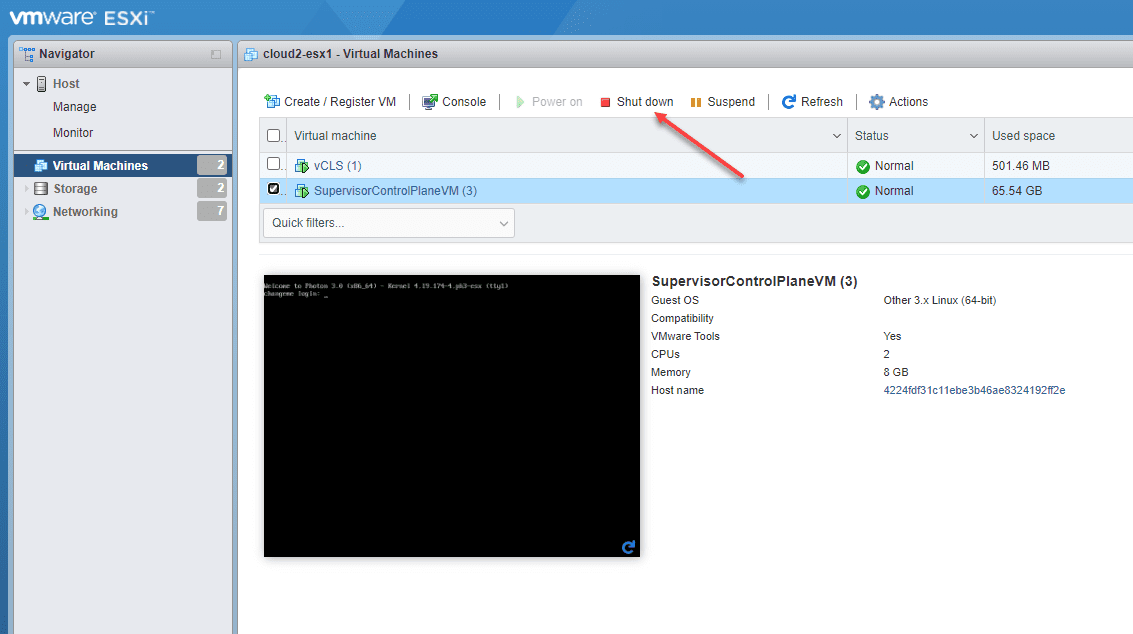Expand the Storage tree node
The width and height of the screenshot is (1133, 634).
click(x=27, y=189)
